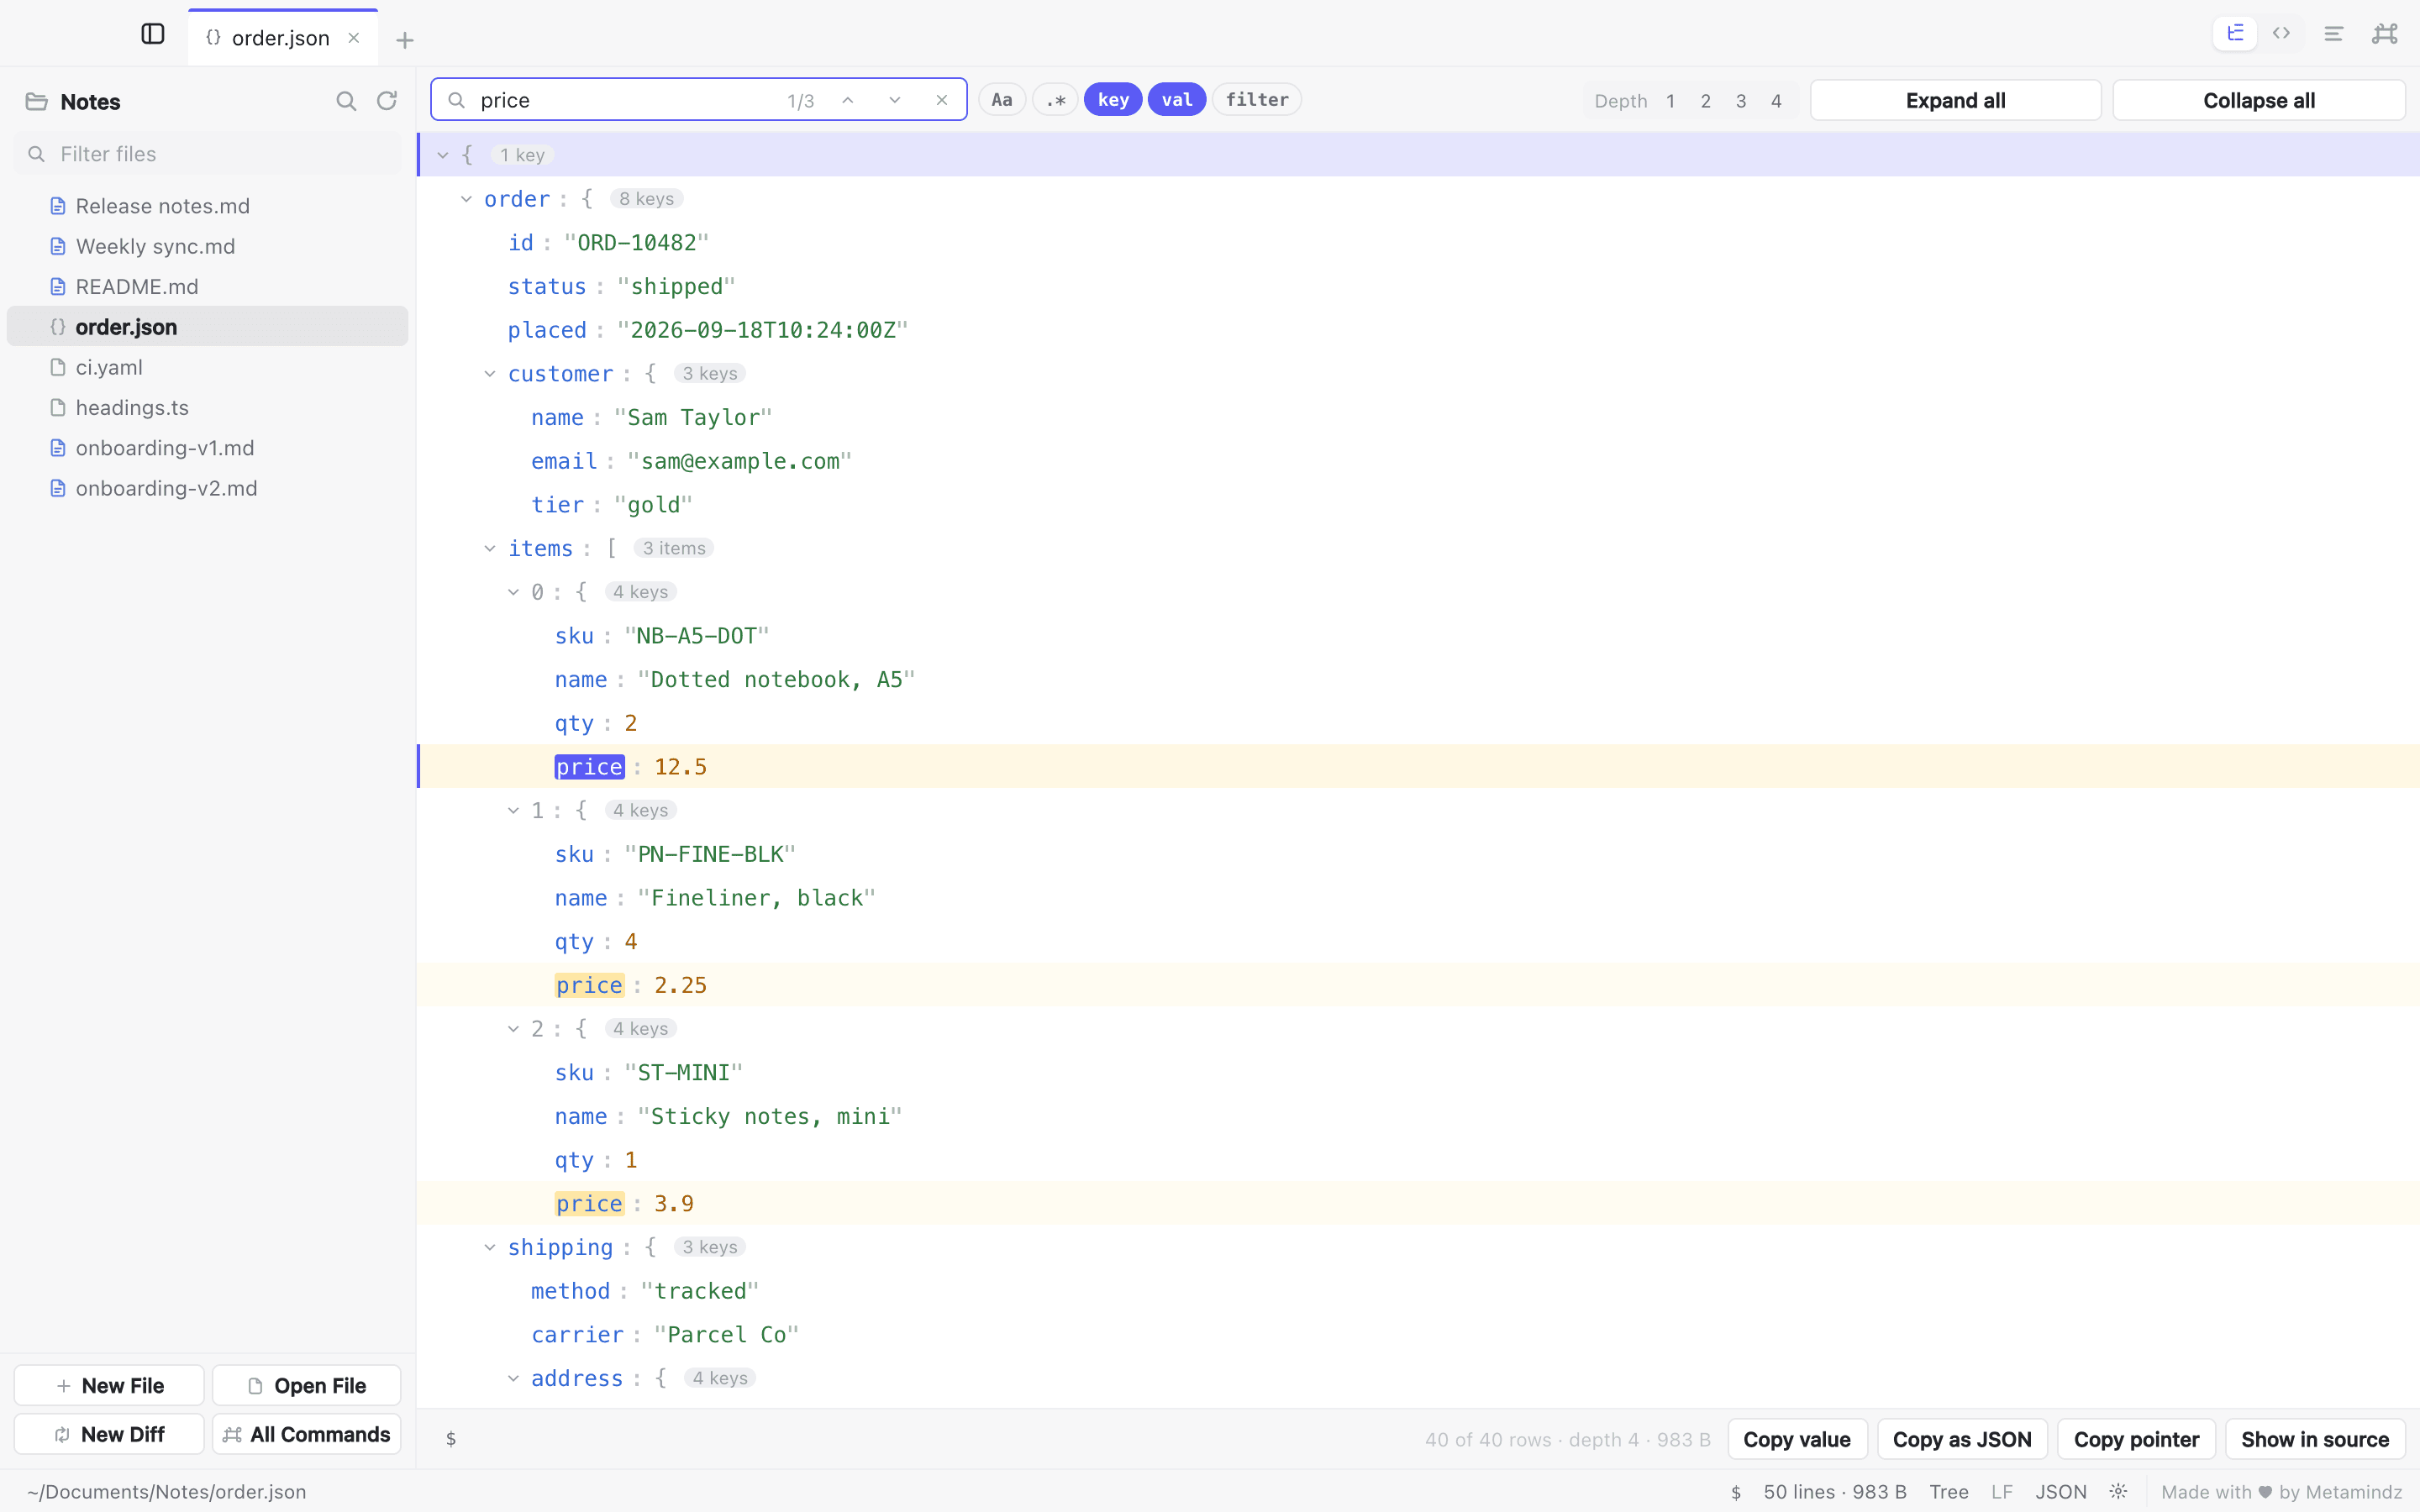2420x1512 pixels.
Task: Select order.json in the sidebar
Action: 207,326
